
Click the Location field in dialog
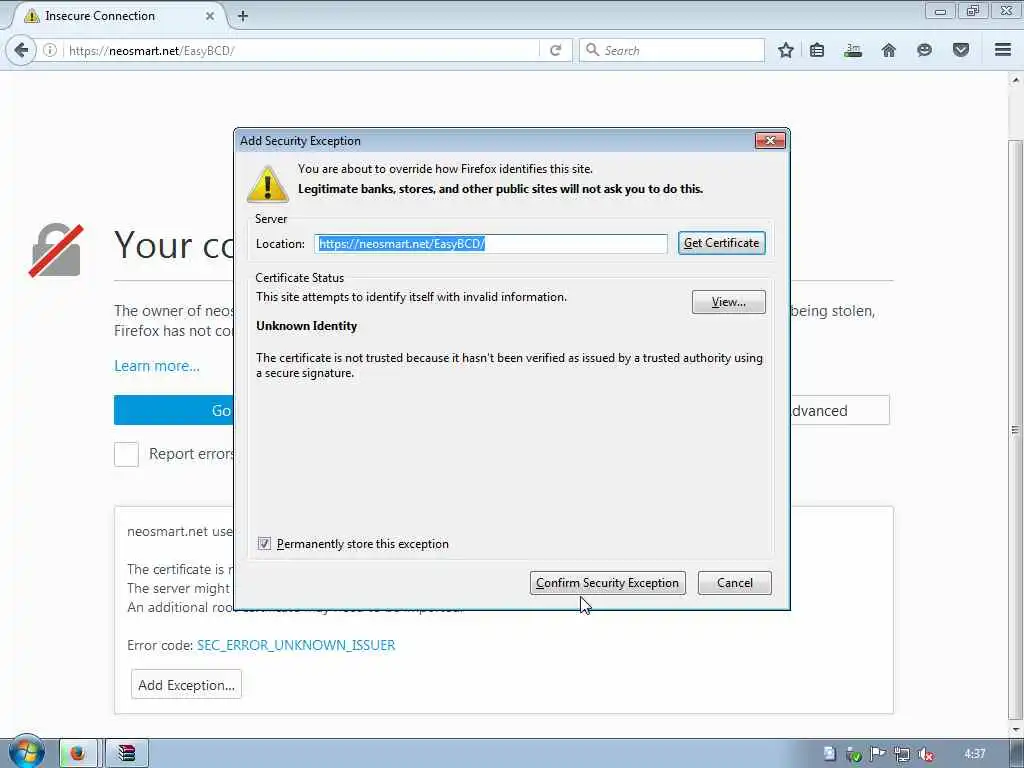click(491, 244)
